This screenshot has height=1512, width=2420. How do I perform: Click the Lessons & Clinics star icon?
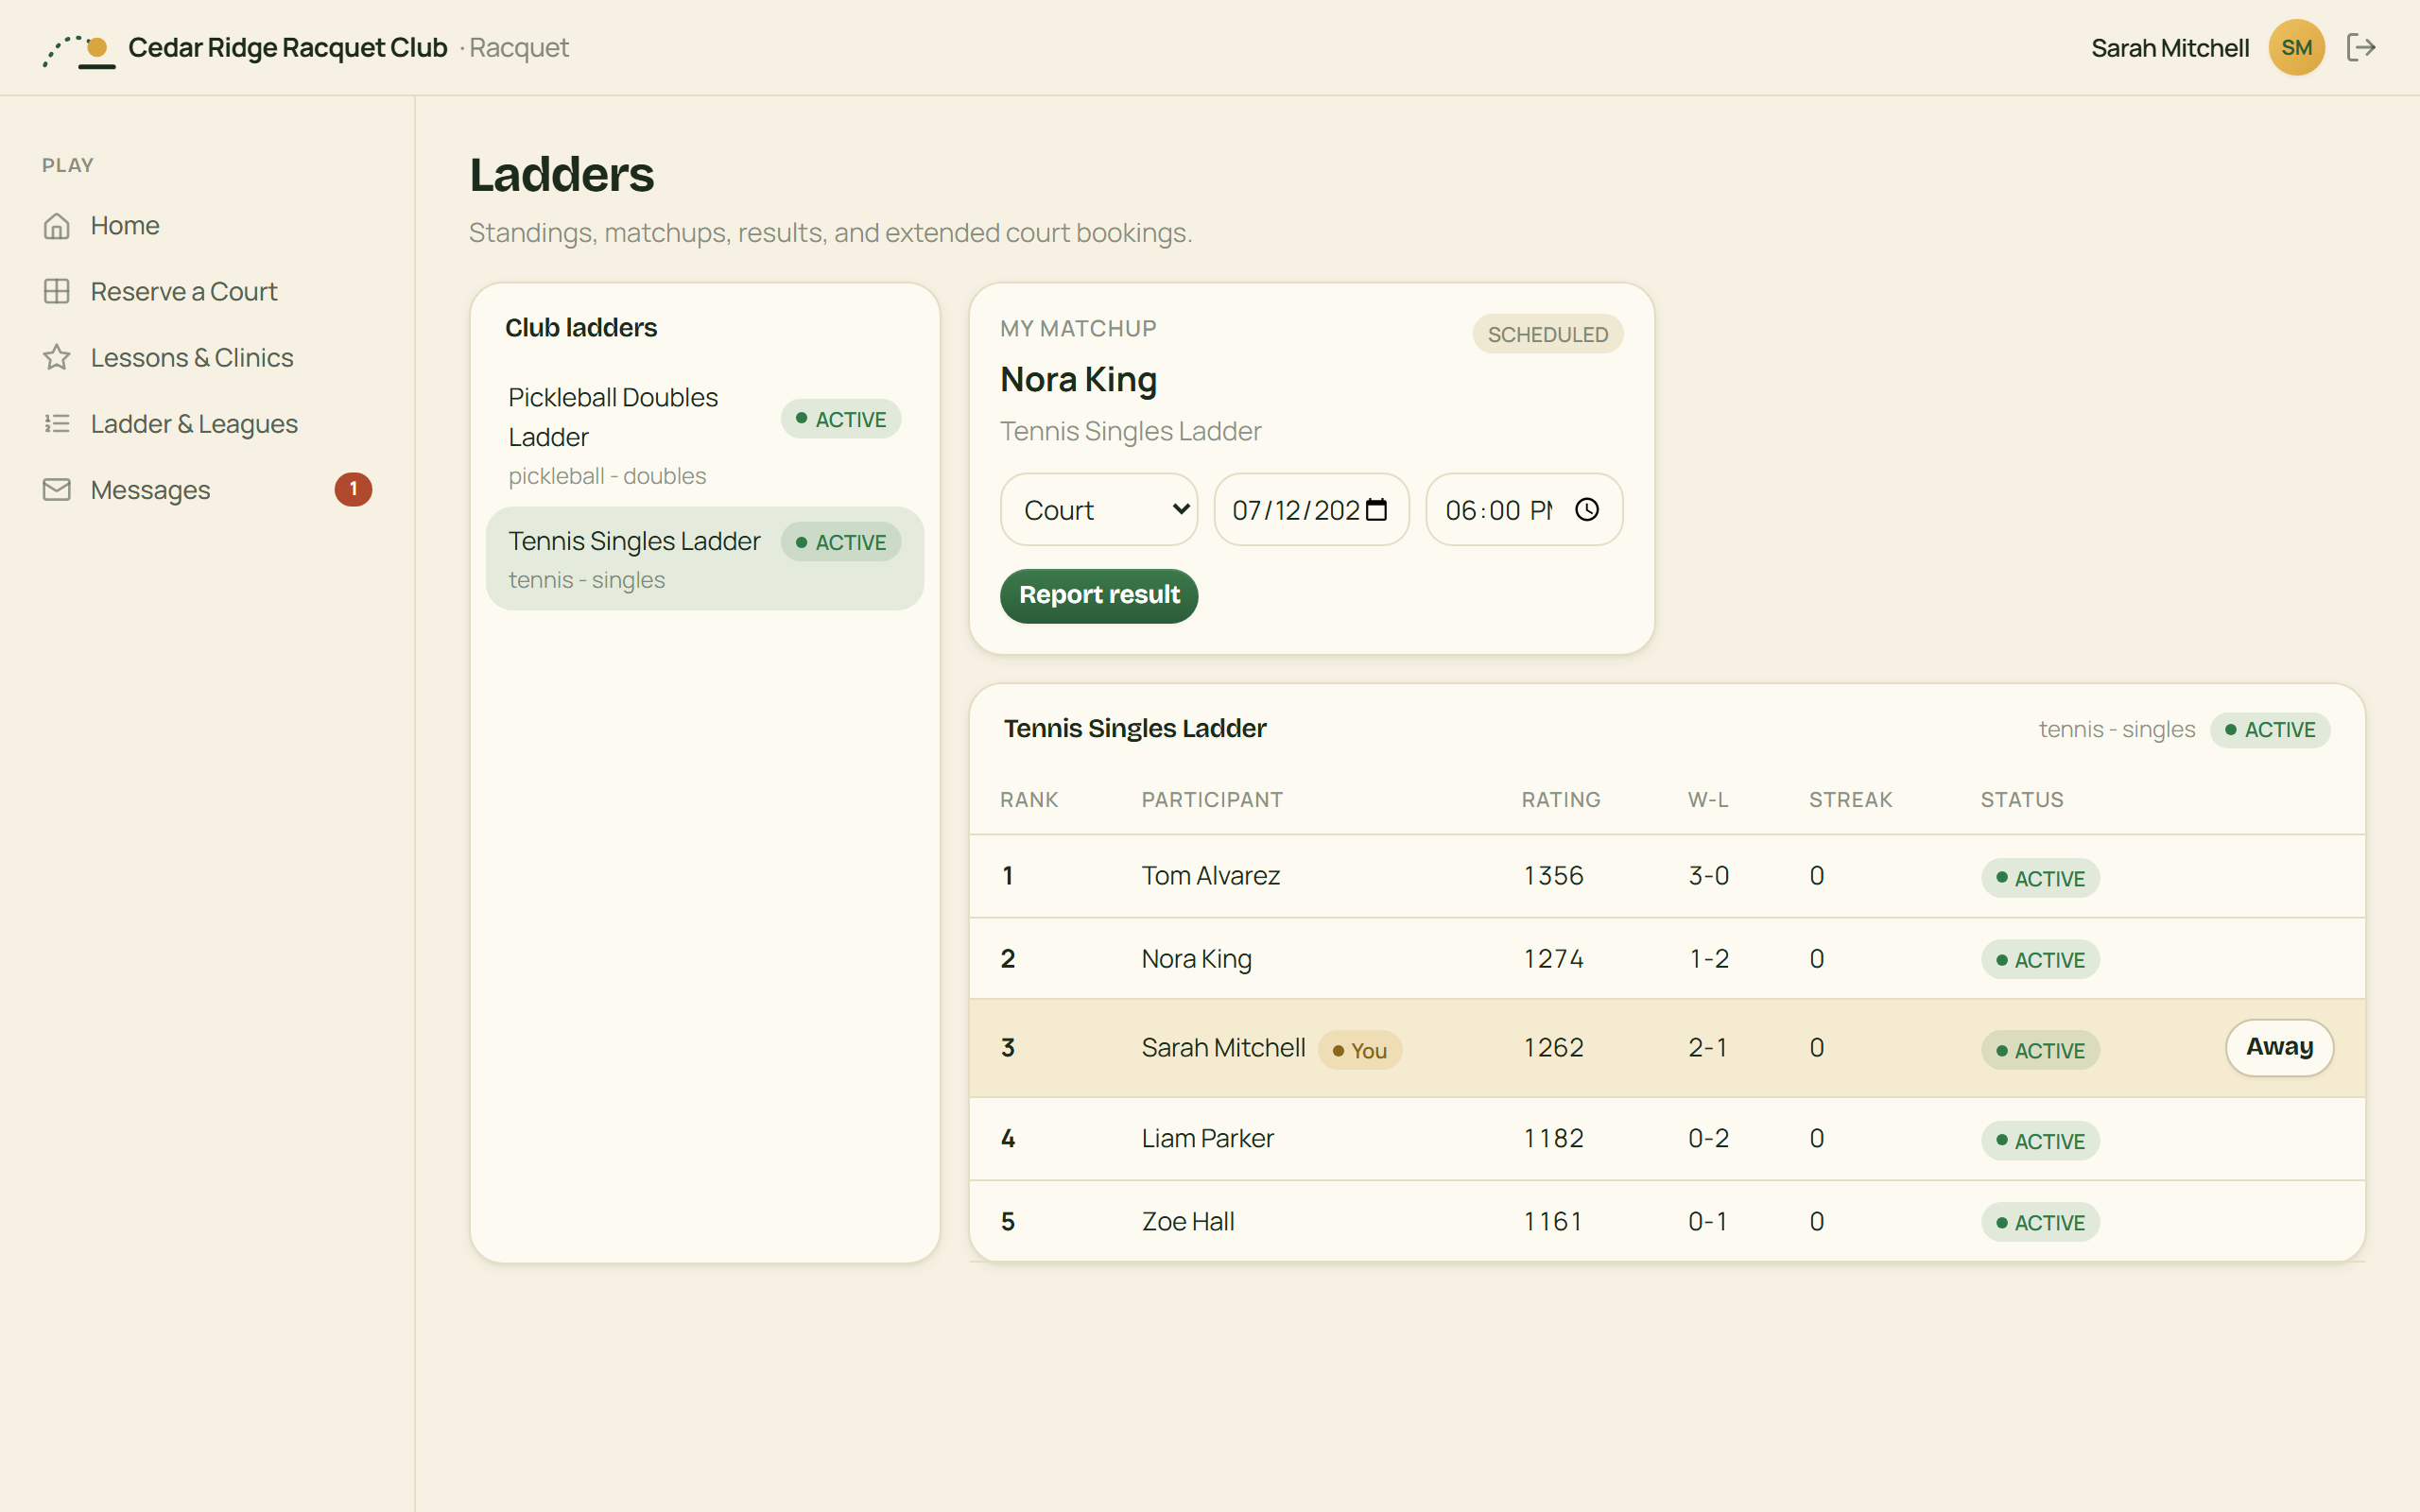pyautogui.click(x=57, y=357)
